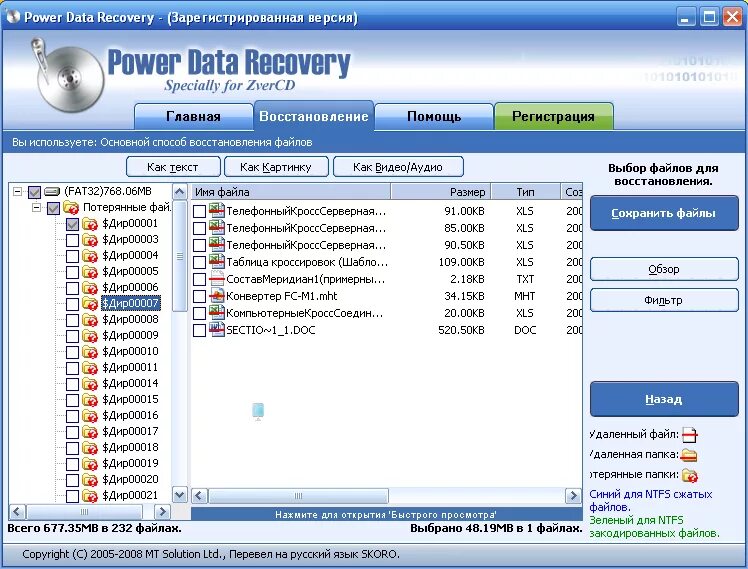Click the TXT icon of СоставМеридиан1 file

[217, 279]
